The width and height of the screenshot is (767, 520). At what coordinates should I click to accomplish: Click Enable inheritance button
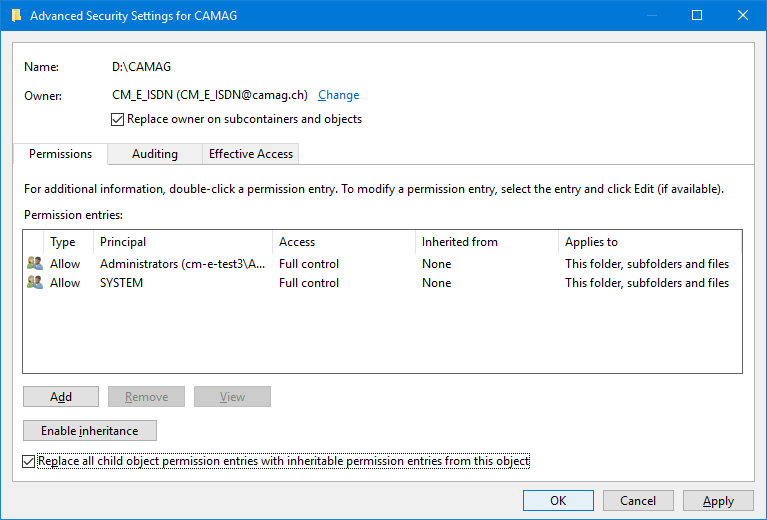pyautogui.click(x=90, y=431)
